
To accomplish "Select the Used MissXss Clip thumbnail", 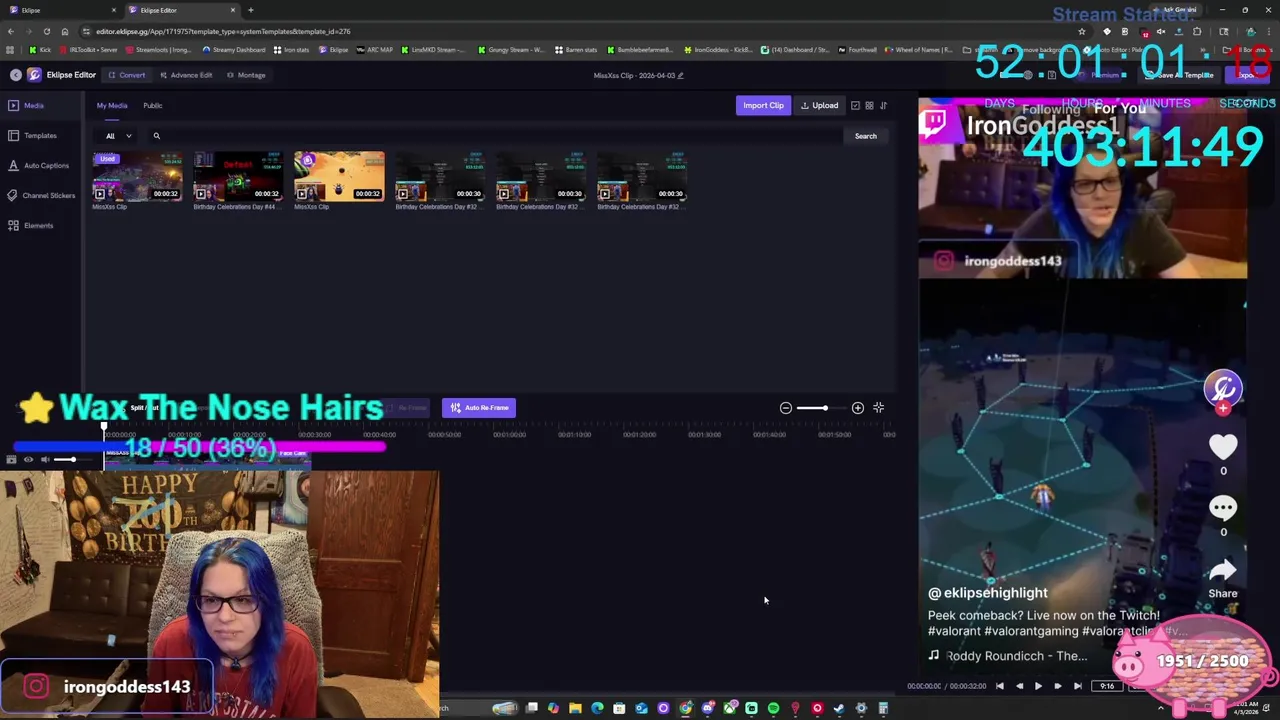I will [137, 176].
